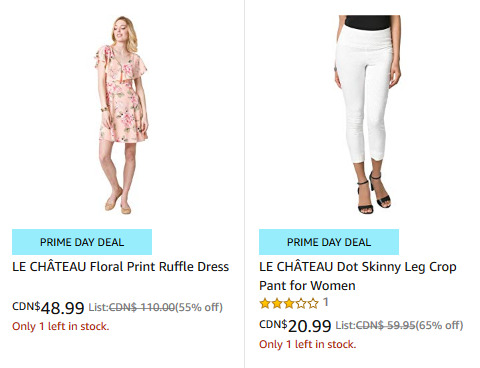Click the third gold star in rating
The width and height of the screenshot is (480, 368).
click(289, 303)
